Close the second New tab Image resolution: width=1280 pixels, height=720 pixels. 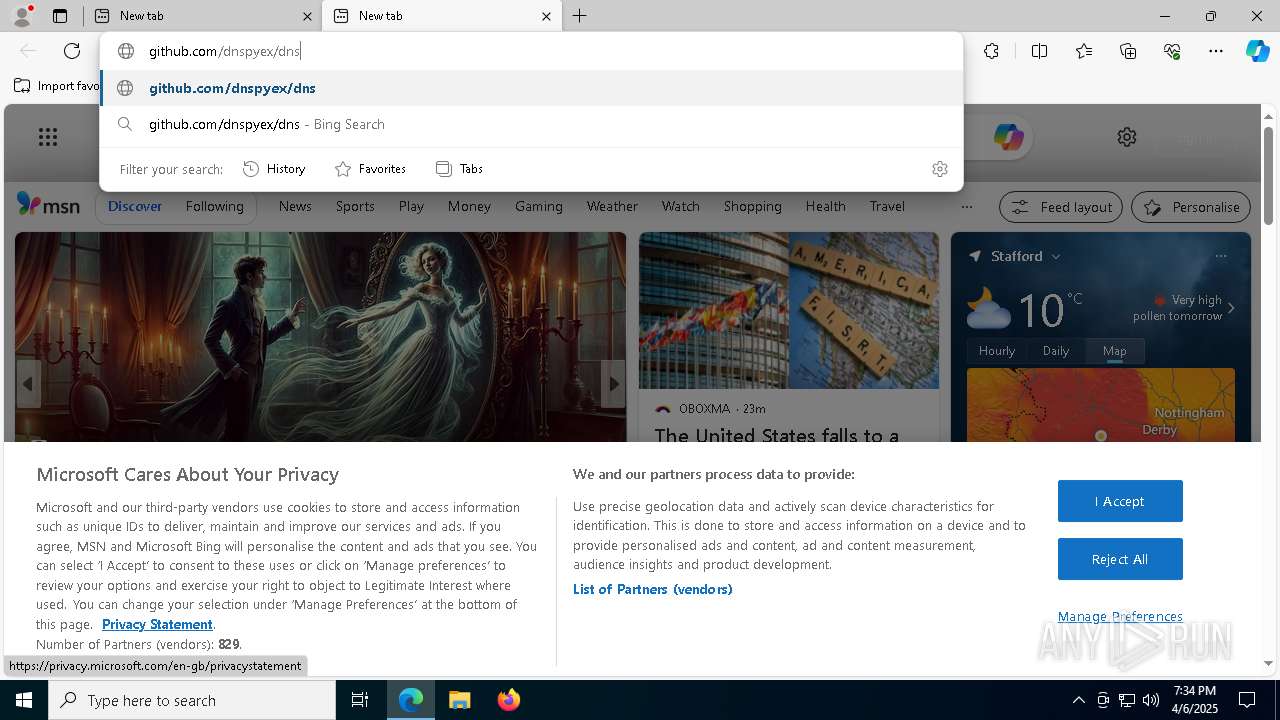[x=546, y=16]
